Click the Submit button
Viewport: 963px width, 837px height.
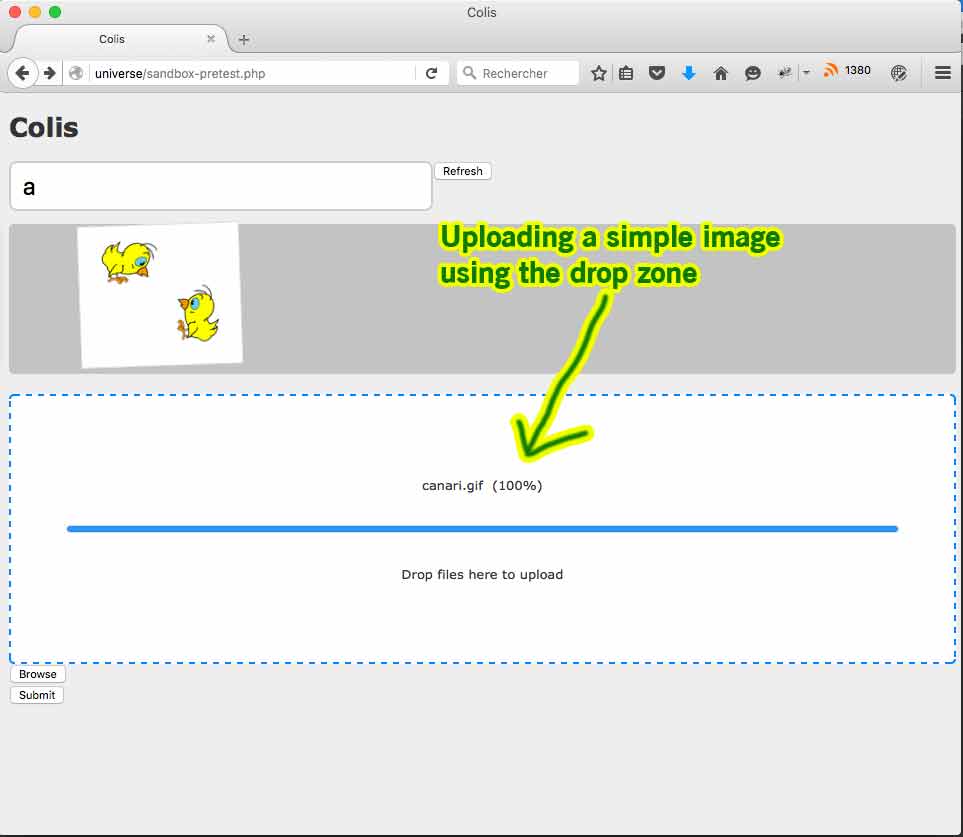(37, 695)
